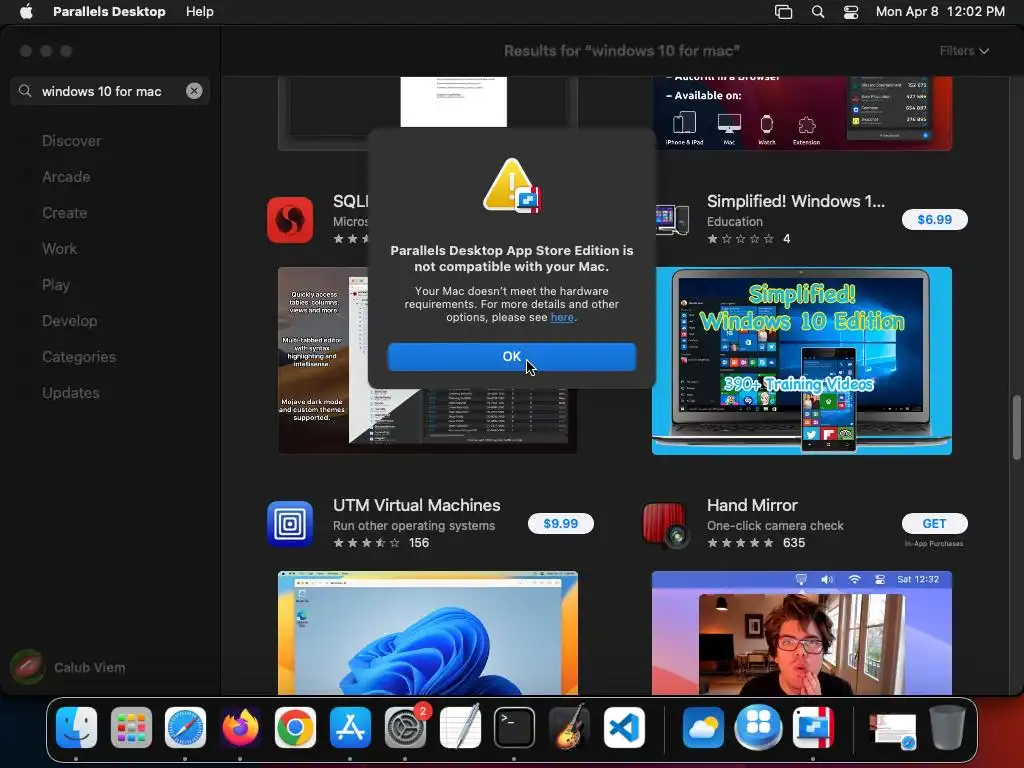Open the Simplified! Windows 10 Edition preview image
This screenshot has height=768, width=1024.
pos(802,360)
